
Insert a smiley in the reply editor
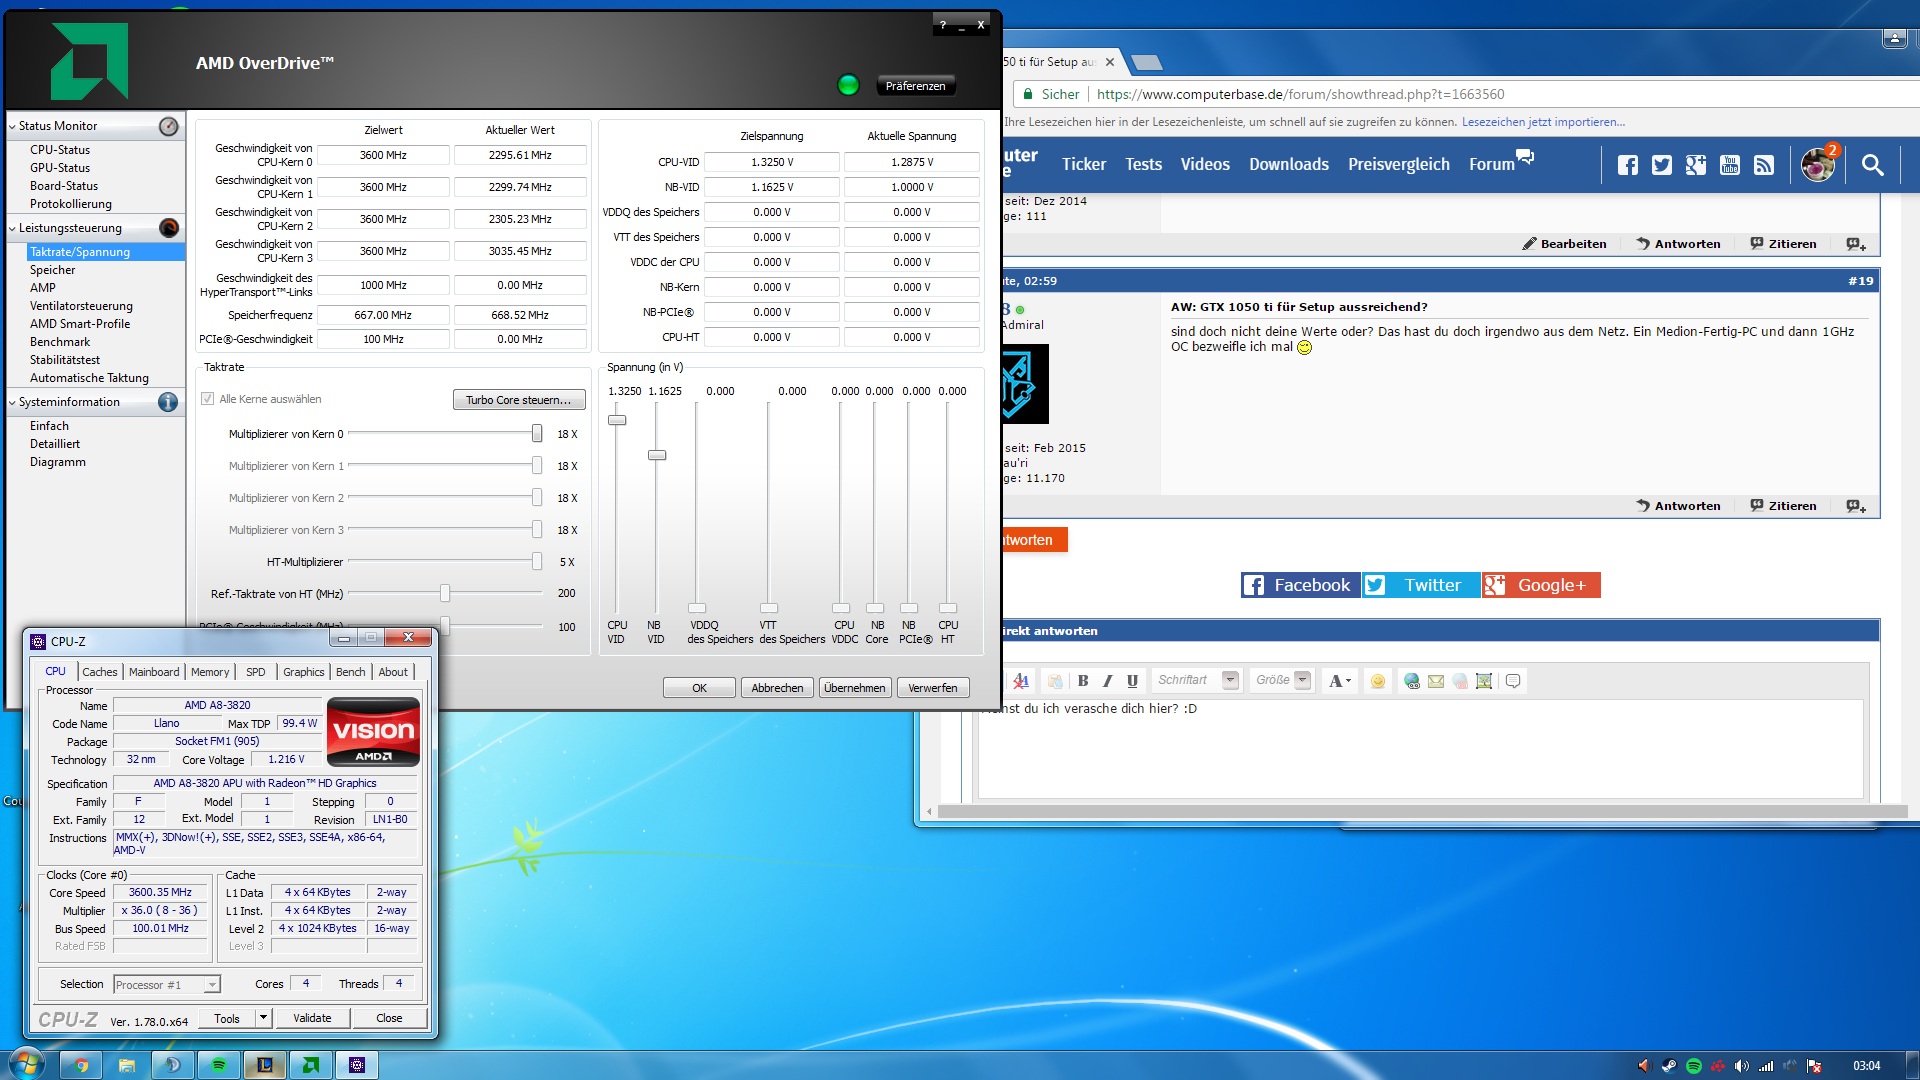tap(1378, 681)
